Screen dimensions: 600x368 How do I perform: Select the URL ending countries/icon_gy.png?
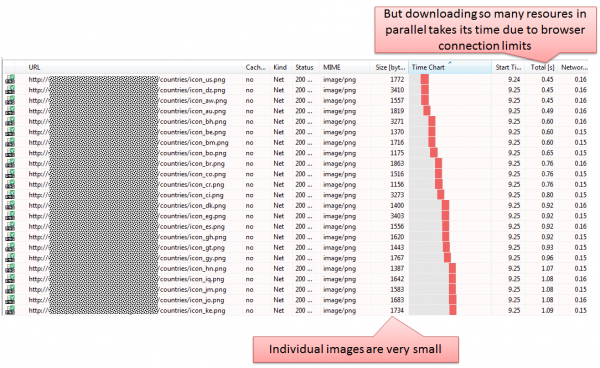[127, 258]
